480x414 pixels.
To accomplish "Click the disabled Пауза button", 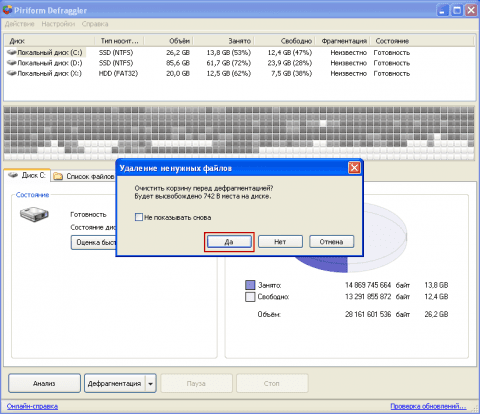I will 196,383.
